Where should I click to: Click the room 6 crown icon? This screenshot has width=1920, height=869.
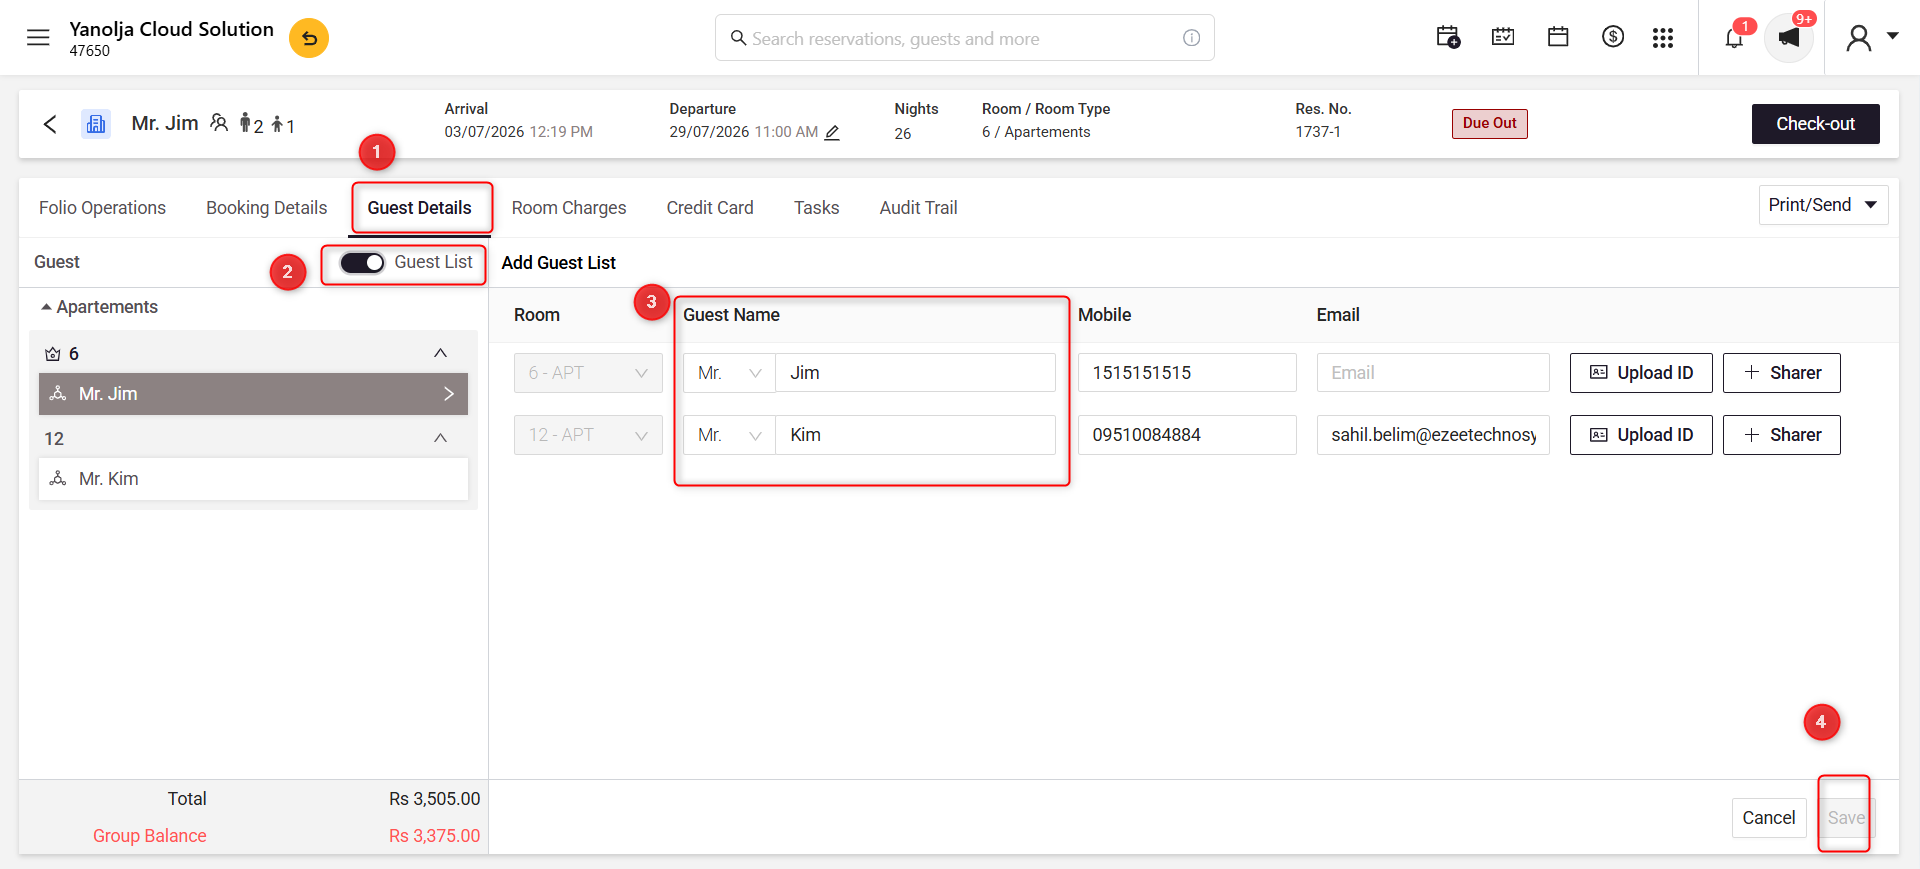(x=53, y=354)
